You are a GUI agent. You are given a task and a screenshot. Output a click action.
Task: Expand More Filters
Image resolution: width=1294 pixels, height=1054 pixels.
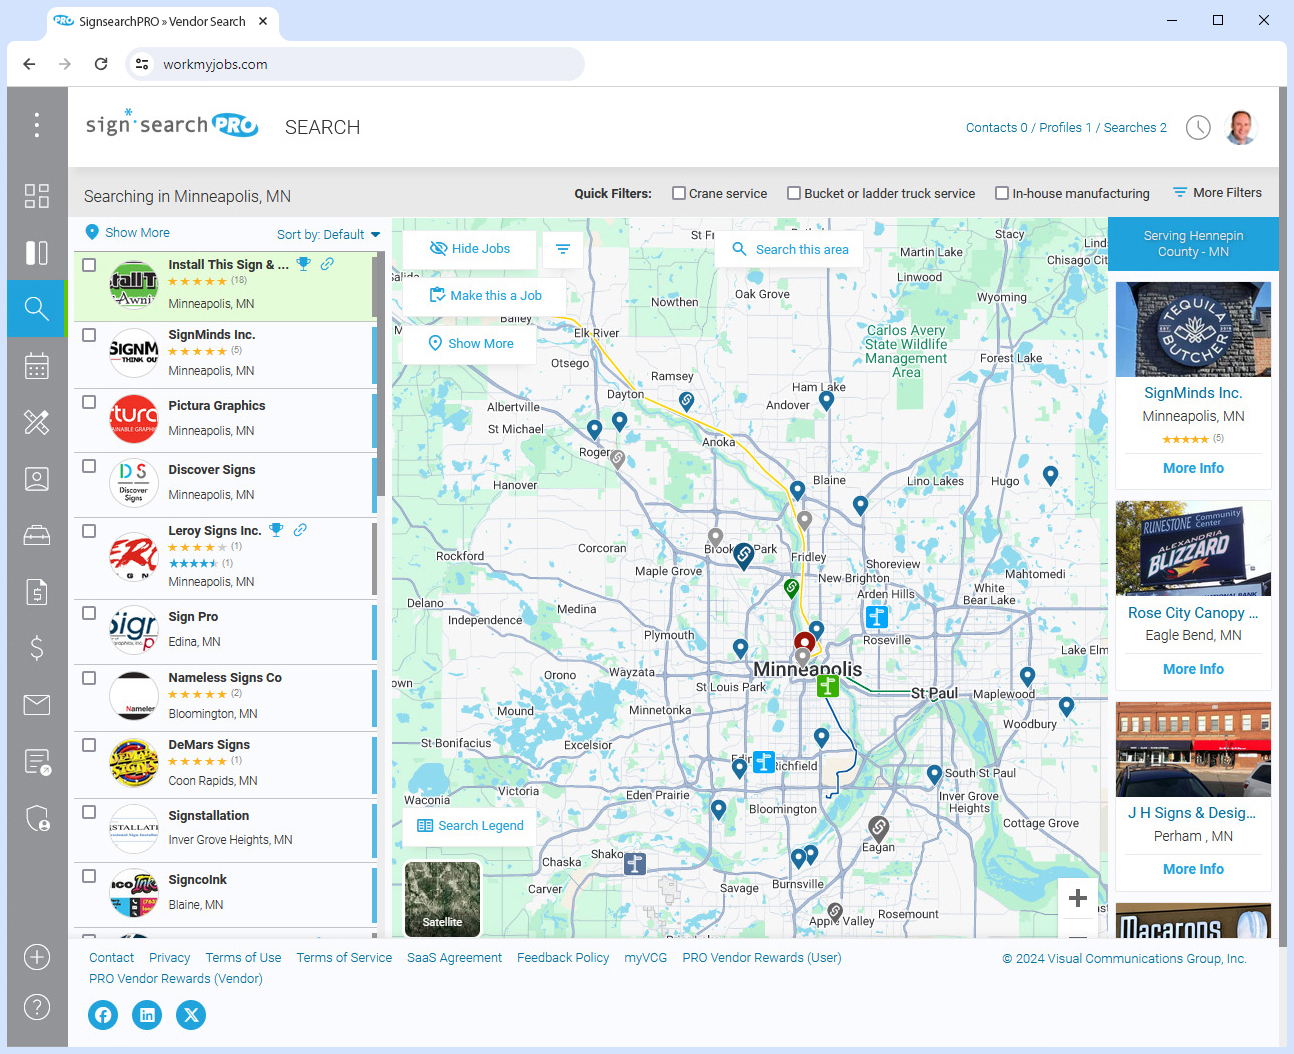1217,193
